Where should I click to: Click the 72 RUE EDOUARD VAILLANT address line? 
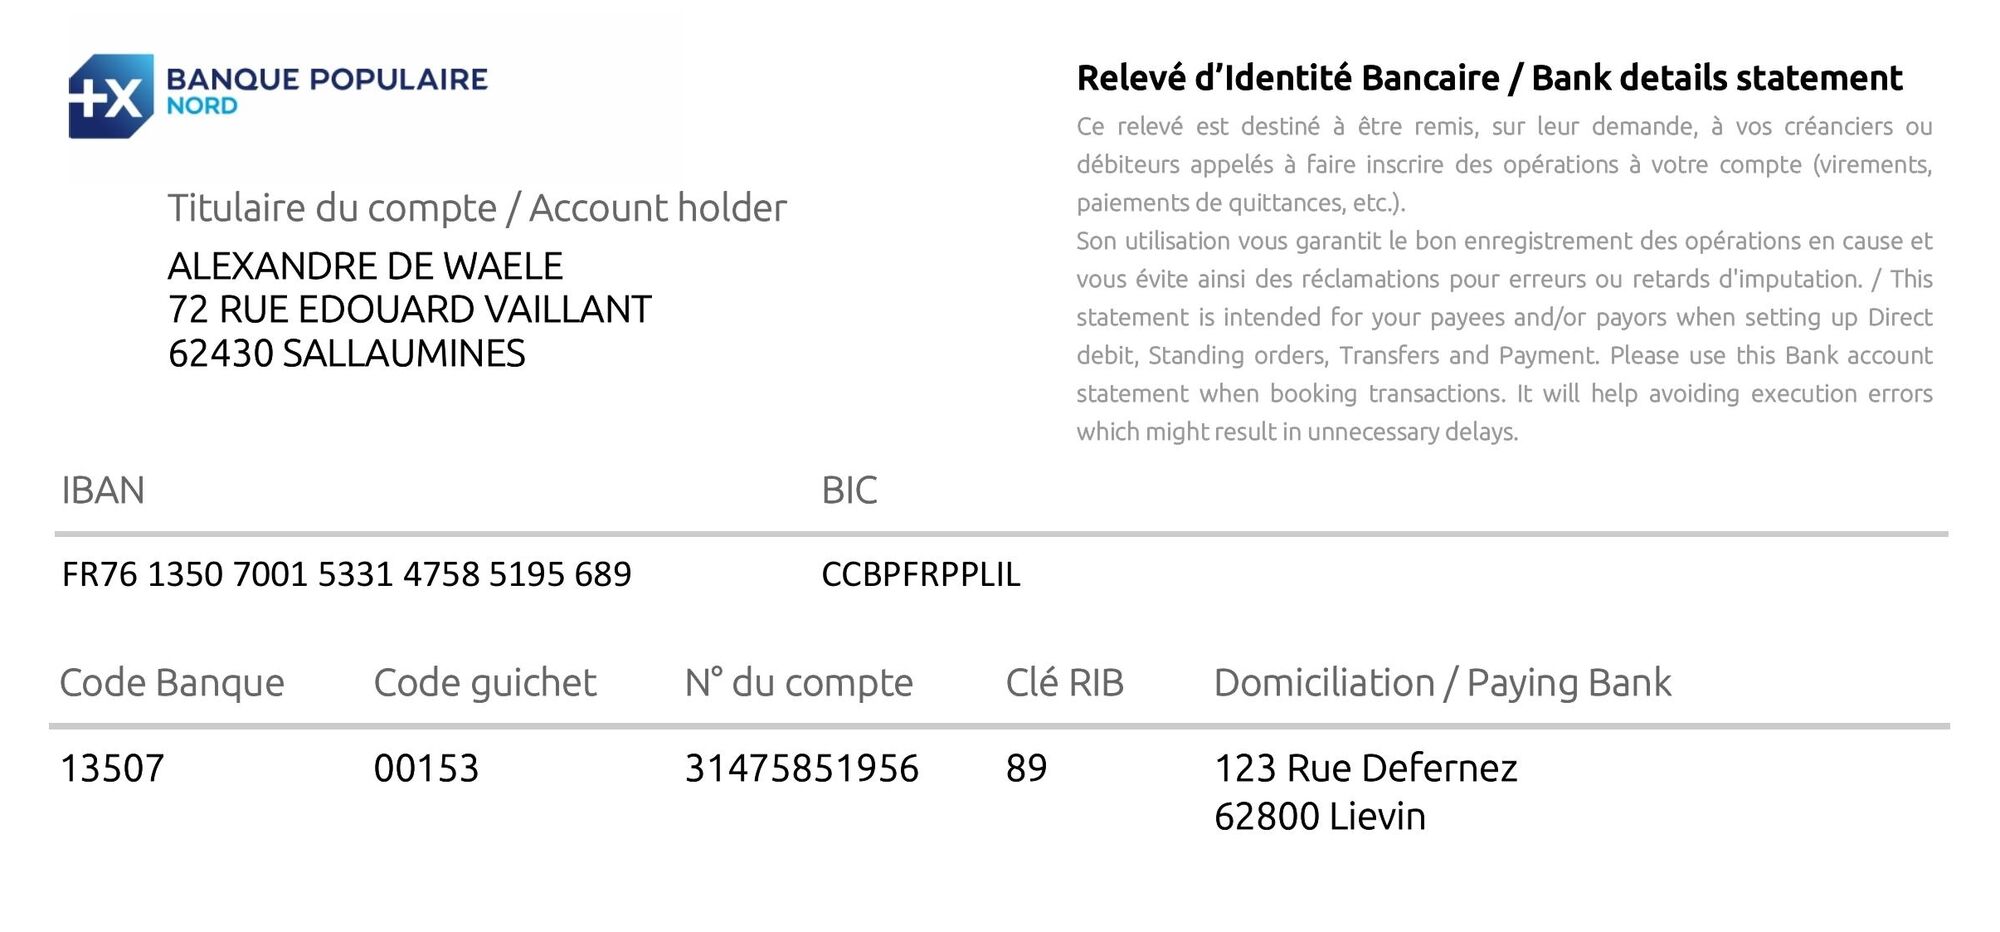tap(409, 310)
